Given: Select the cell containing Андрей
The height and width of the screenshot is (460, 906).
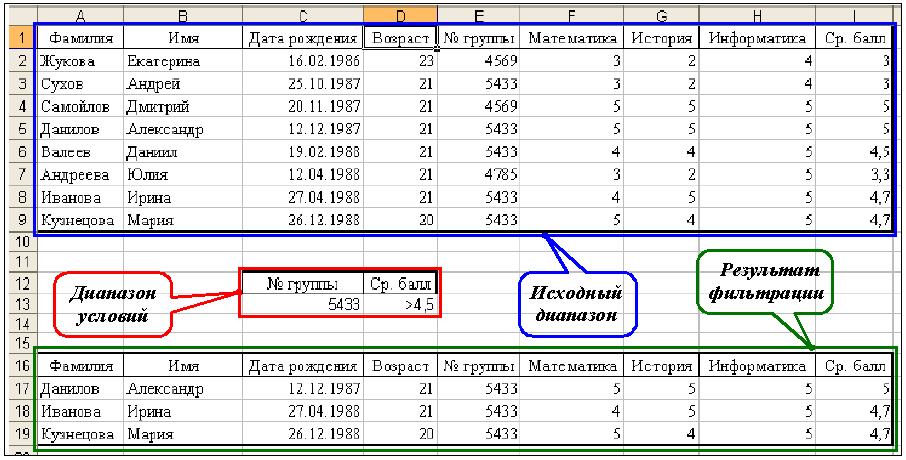Looking at the screenshot, I should coord(183,83).
